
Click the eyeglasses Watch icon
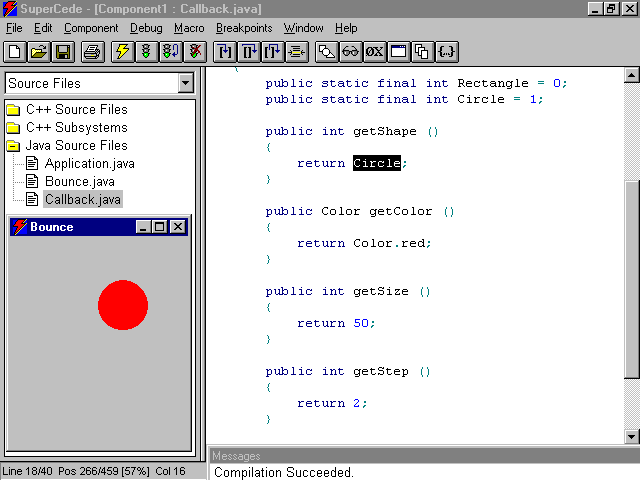[x=351, y=52]
